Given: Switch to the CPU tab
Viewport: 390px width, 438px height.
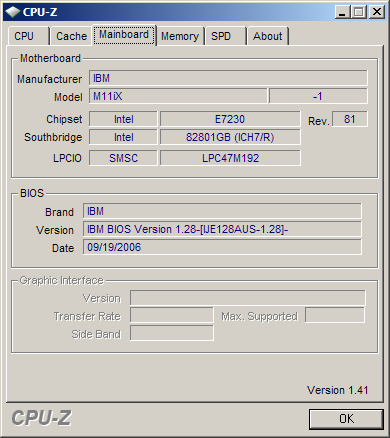Looking at the screenshot, I should click(x=28, y=36).
